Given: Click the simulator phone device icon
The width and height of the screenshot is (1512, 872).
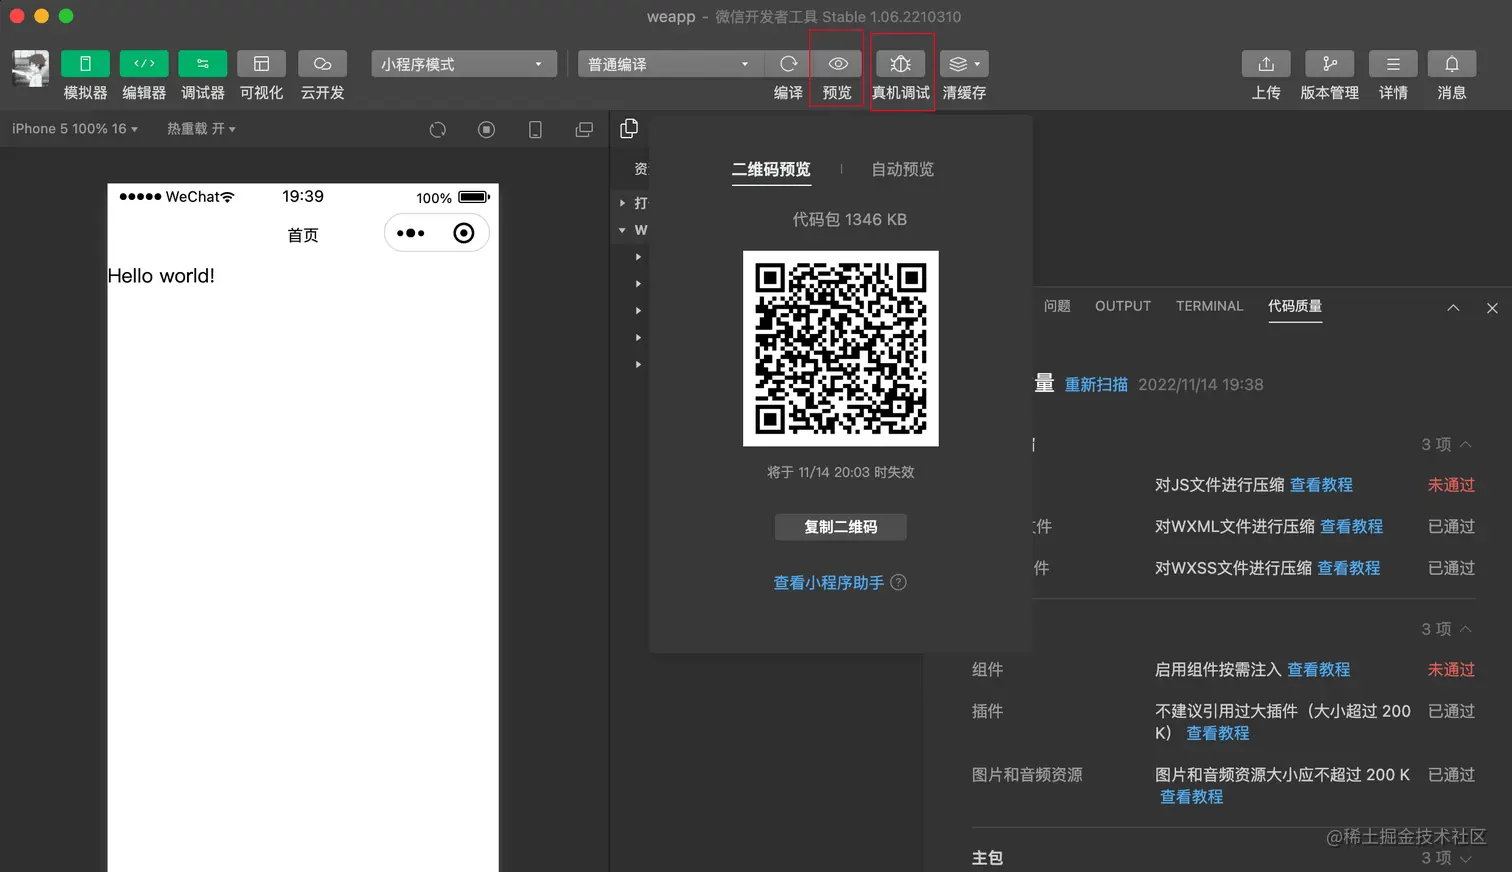Looking at the screenshot, I should tap(535, 130).
